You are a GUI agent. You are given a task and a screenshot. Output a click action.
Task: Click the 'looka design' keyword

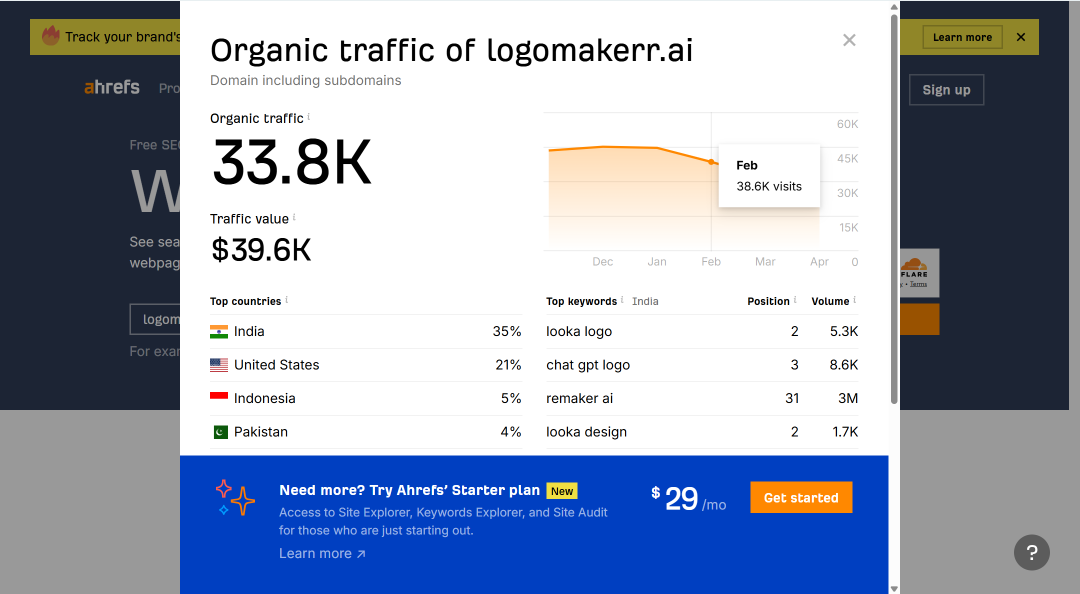point(587,432)
